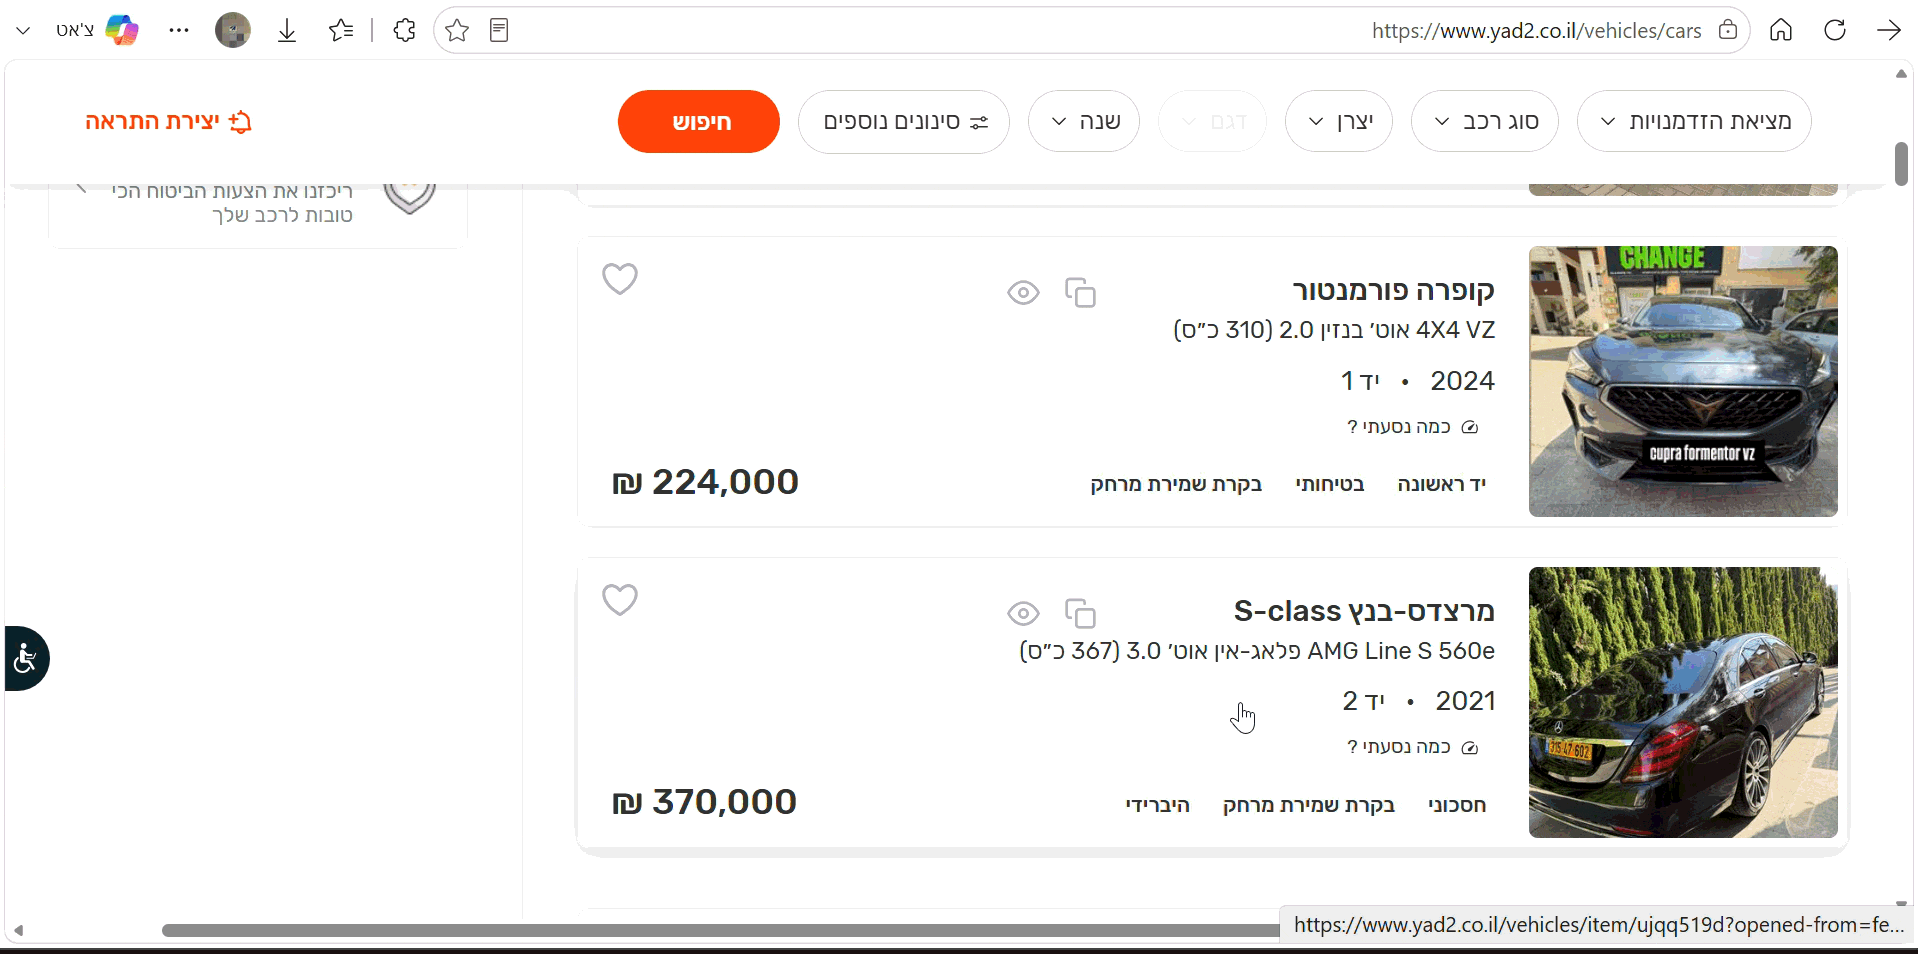Click the chevron beside the צ'אט label
The width and height of the screenshot is (1918, 954).
(23, 31)
